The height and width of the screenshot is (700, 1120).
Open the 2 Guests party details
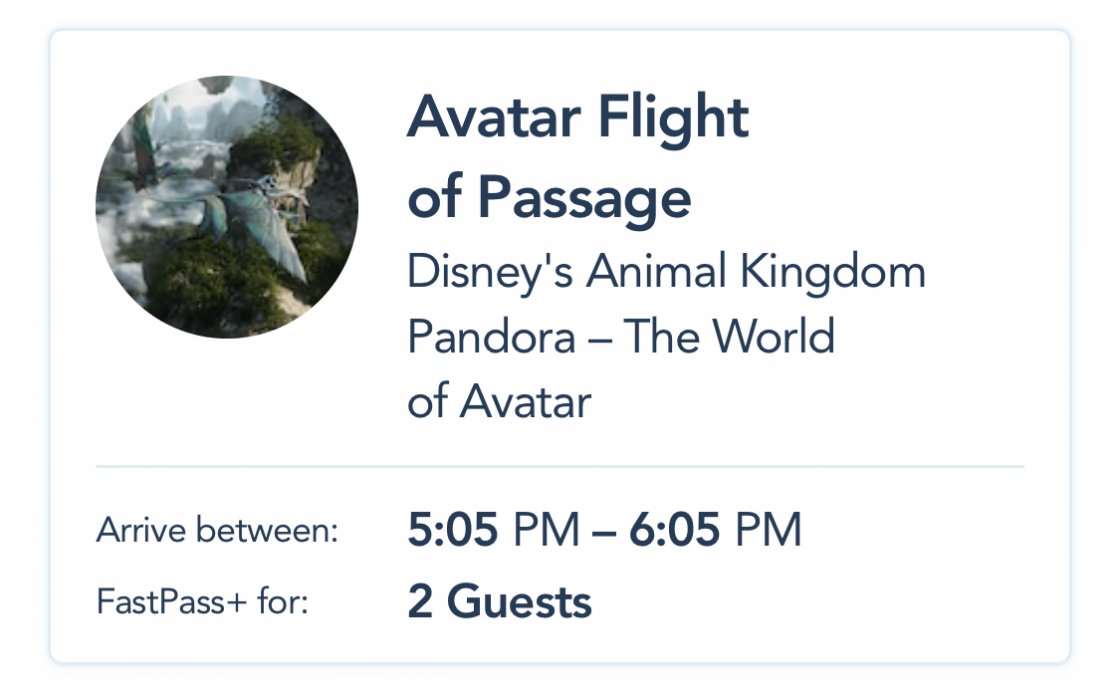[499, 601]
